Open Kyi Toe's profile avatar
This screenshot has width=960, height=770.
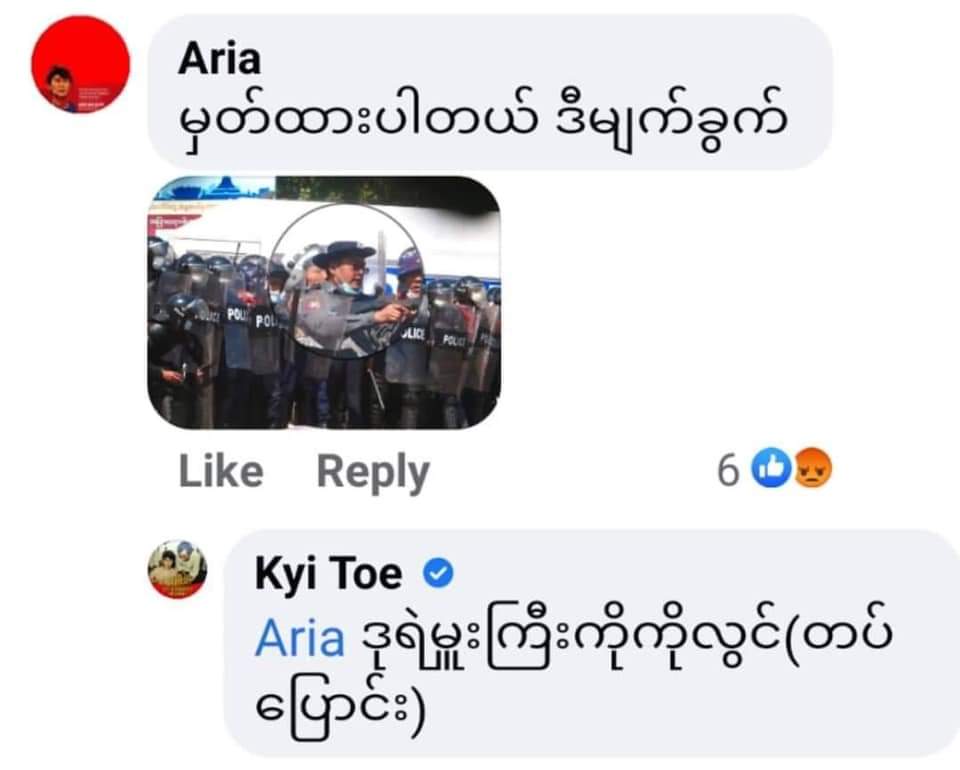(178, 569)
